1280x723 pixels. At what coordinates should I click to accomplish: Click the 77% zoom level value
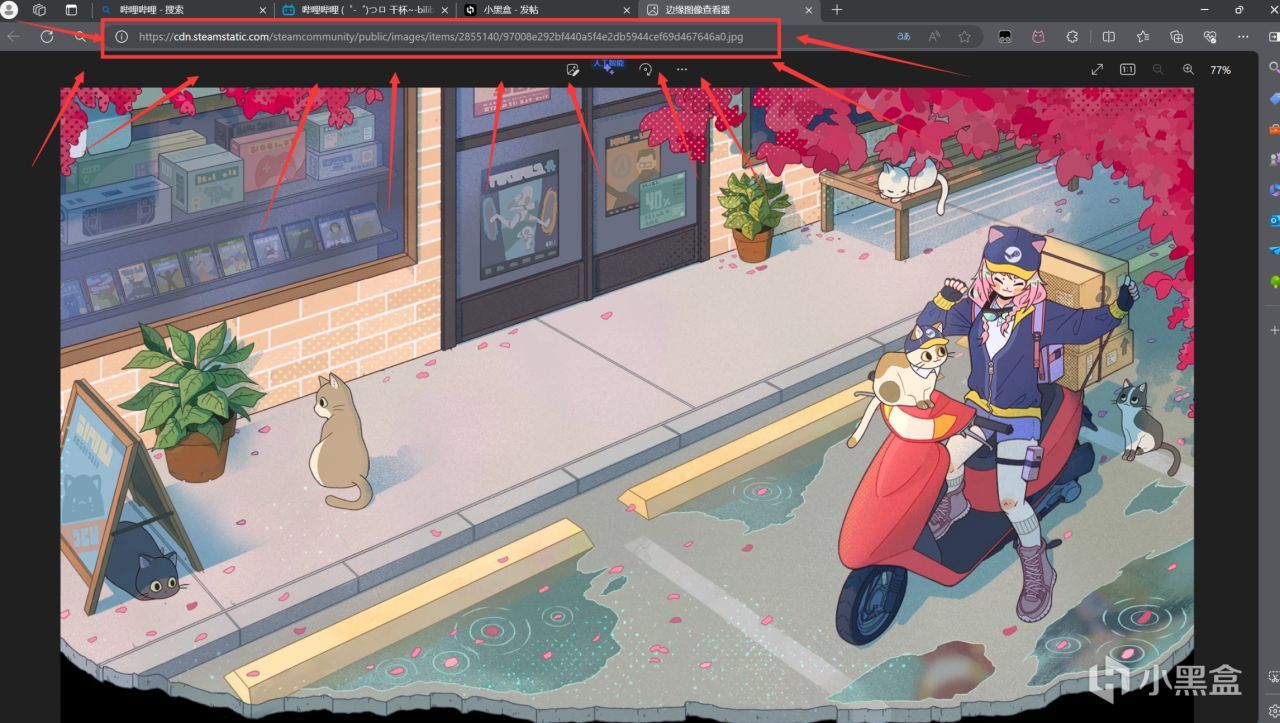pyautogui.click(x=1220, y=70)
